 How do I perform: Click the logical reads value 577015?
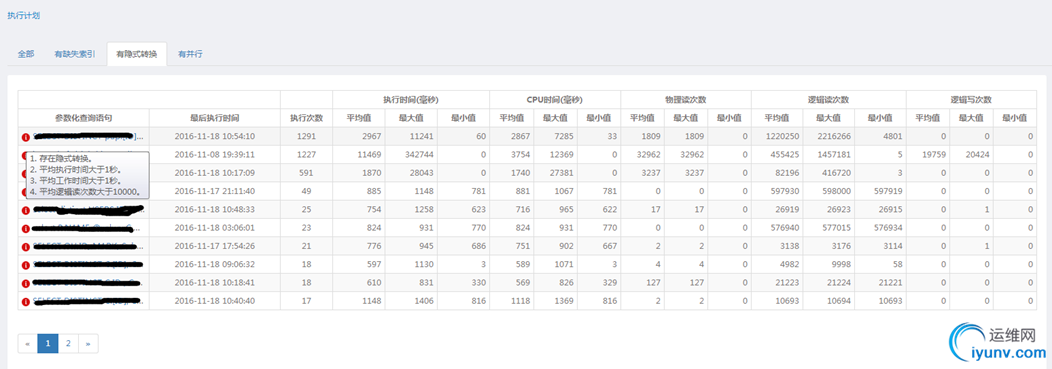coord(836,228)
